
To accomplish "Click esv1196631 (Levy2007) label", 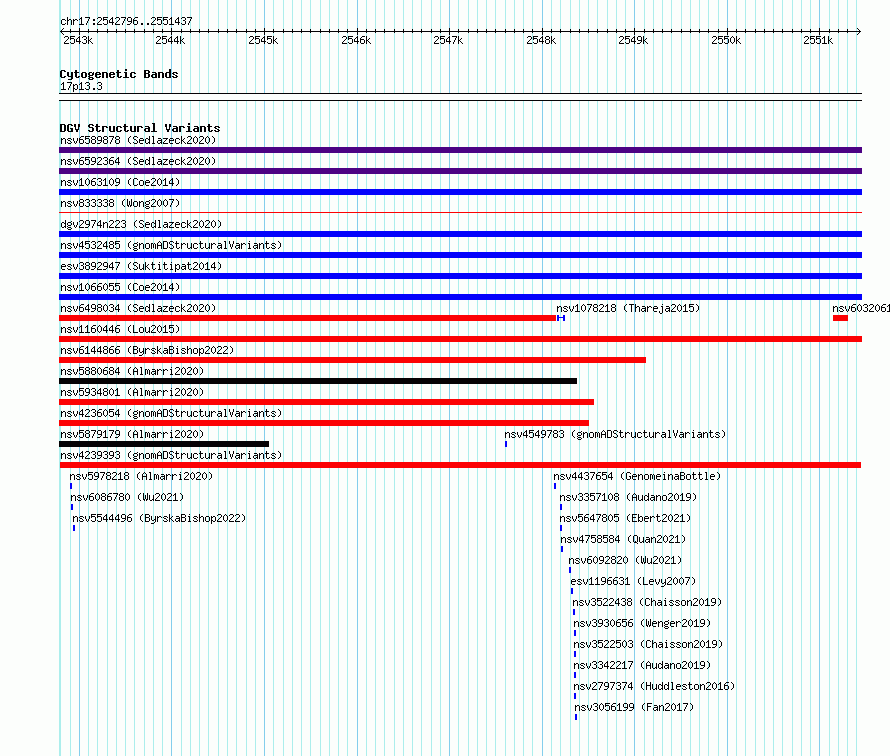I will 633,581.
